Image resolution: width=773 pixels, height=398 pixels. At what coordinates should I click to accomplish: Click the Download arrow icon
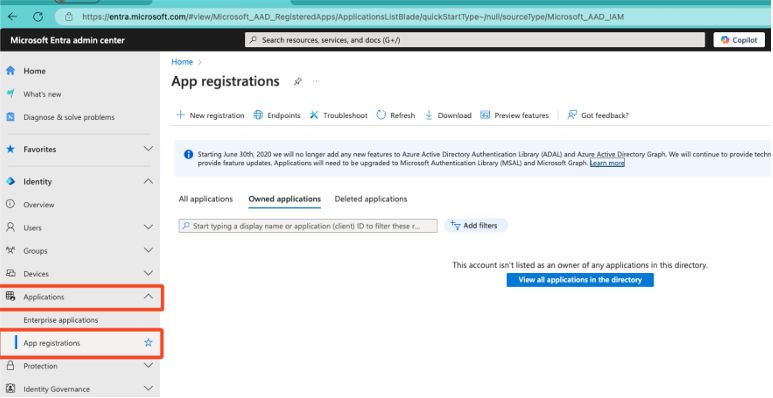[x=429, y=115]
